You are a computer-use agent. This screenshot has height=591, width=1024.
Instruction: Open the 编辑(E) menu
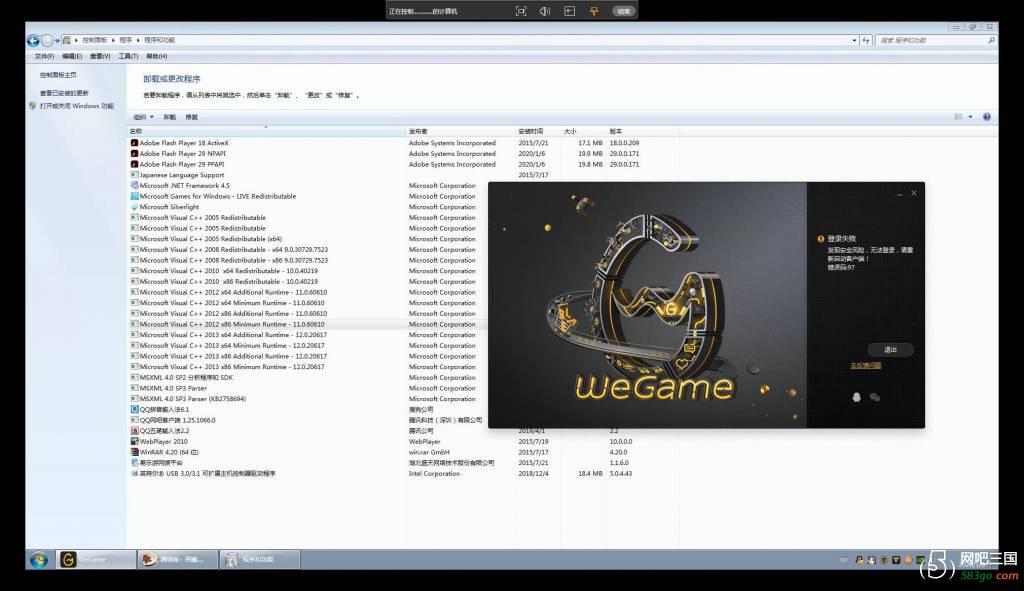coord(72,57)
